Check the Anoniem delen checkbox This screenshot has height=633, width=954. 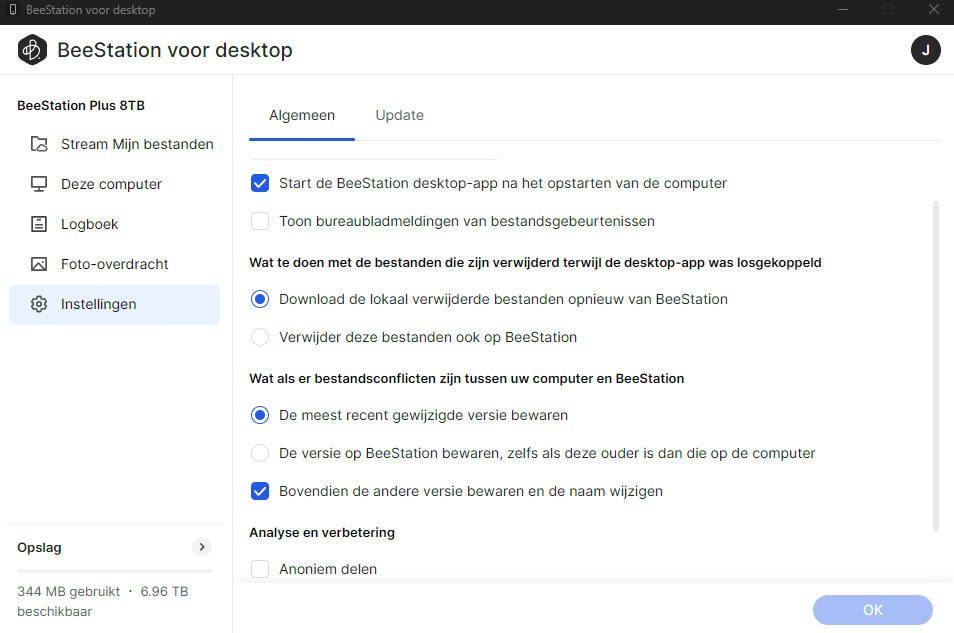(260, 569)
